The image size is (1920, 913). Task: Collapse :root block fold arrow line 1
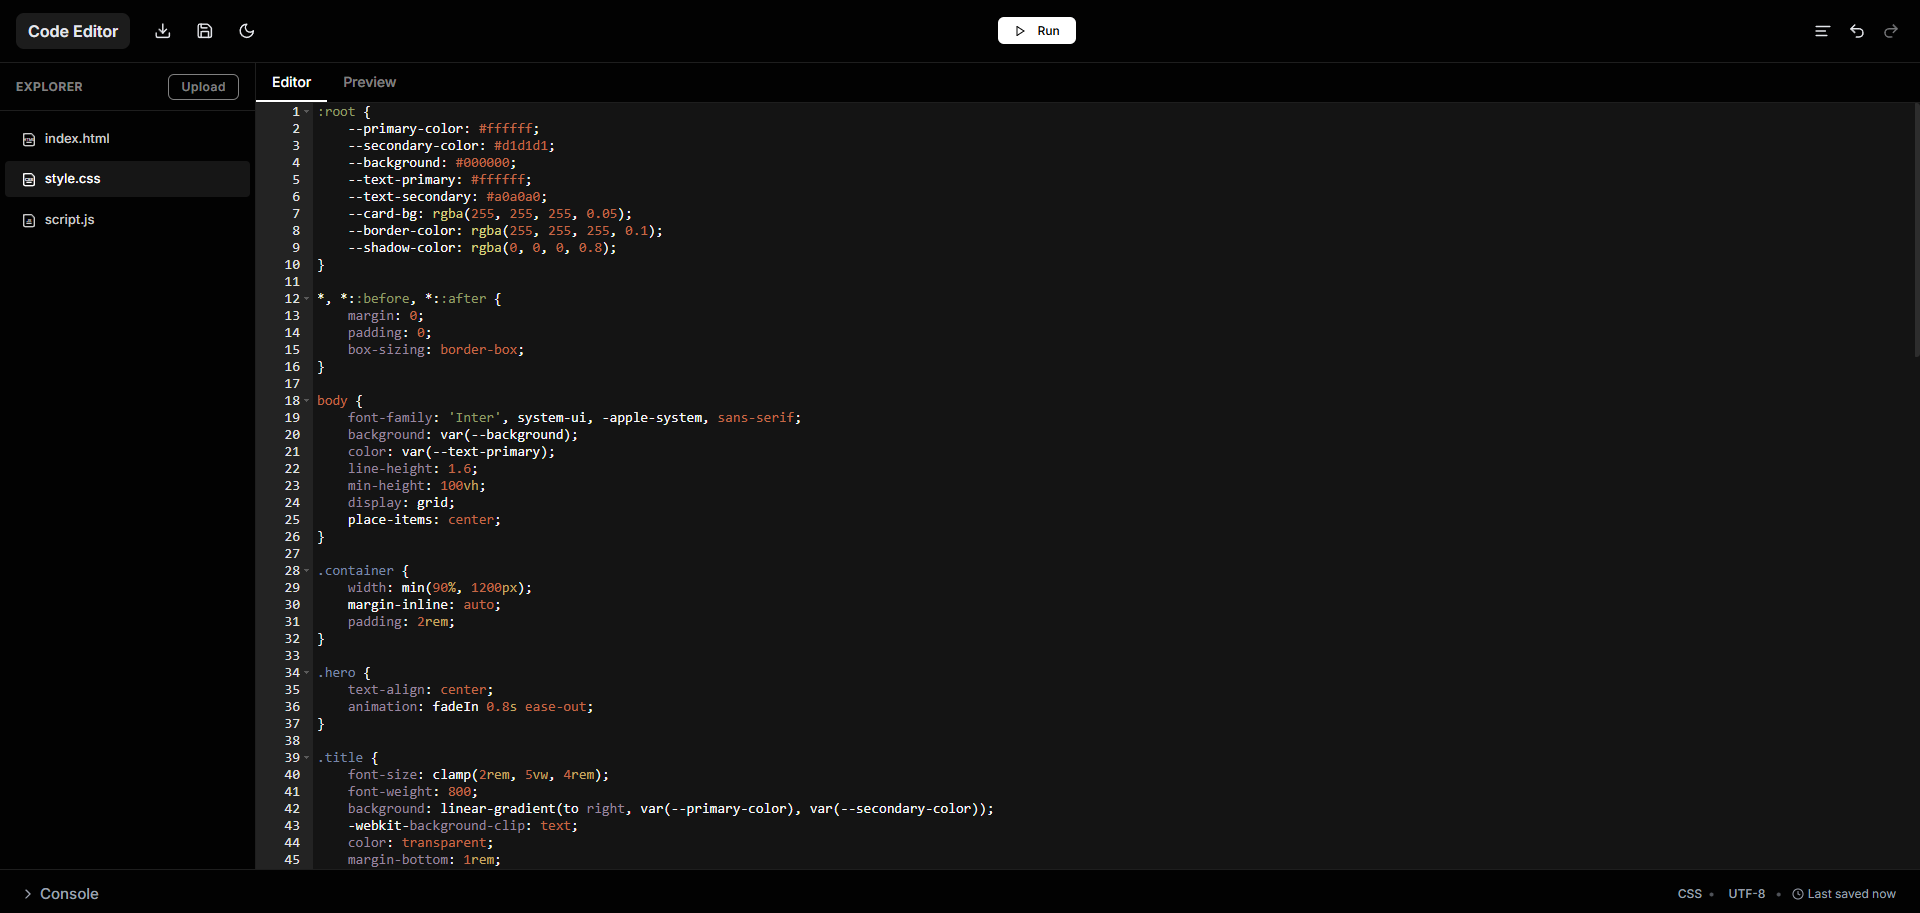pos(307,112)
